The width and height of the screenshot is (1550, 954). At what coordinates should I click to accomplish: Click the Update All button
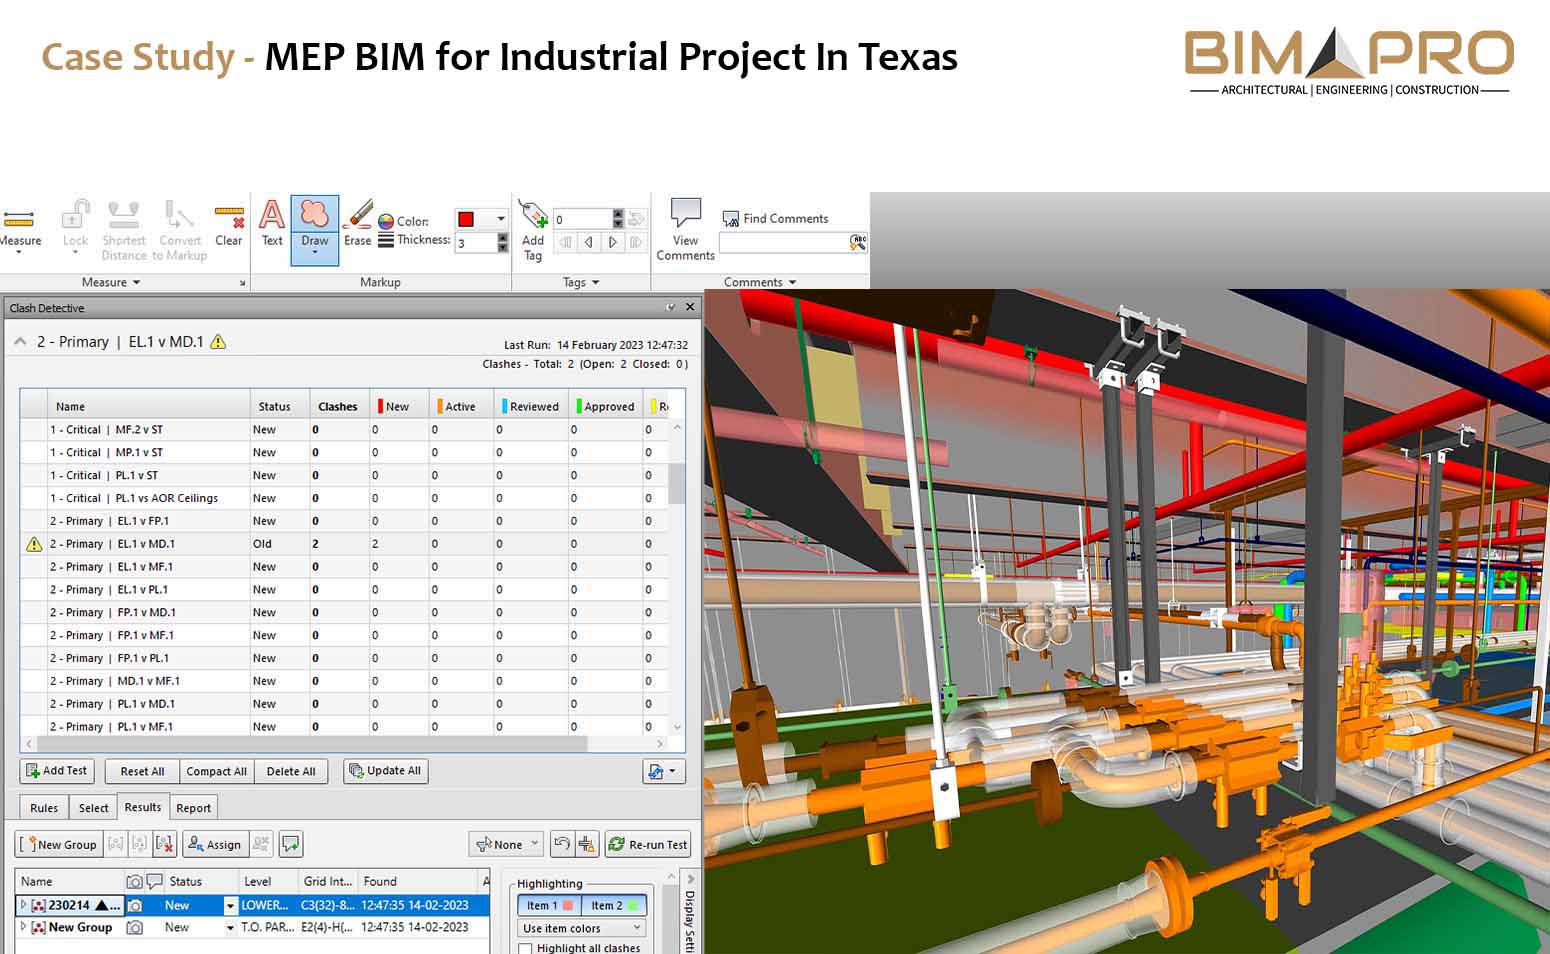point(385,771)
